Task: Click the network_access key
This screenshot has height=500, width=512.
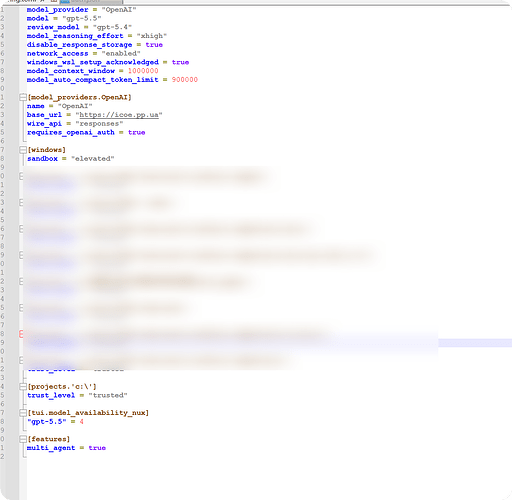Action: pos(57,54)
